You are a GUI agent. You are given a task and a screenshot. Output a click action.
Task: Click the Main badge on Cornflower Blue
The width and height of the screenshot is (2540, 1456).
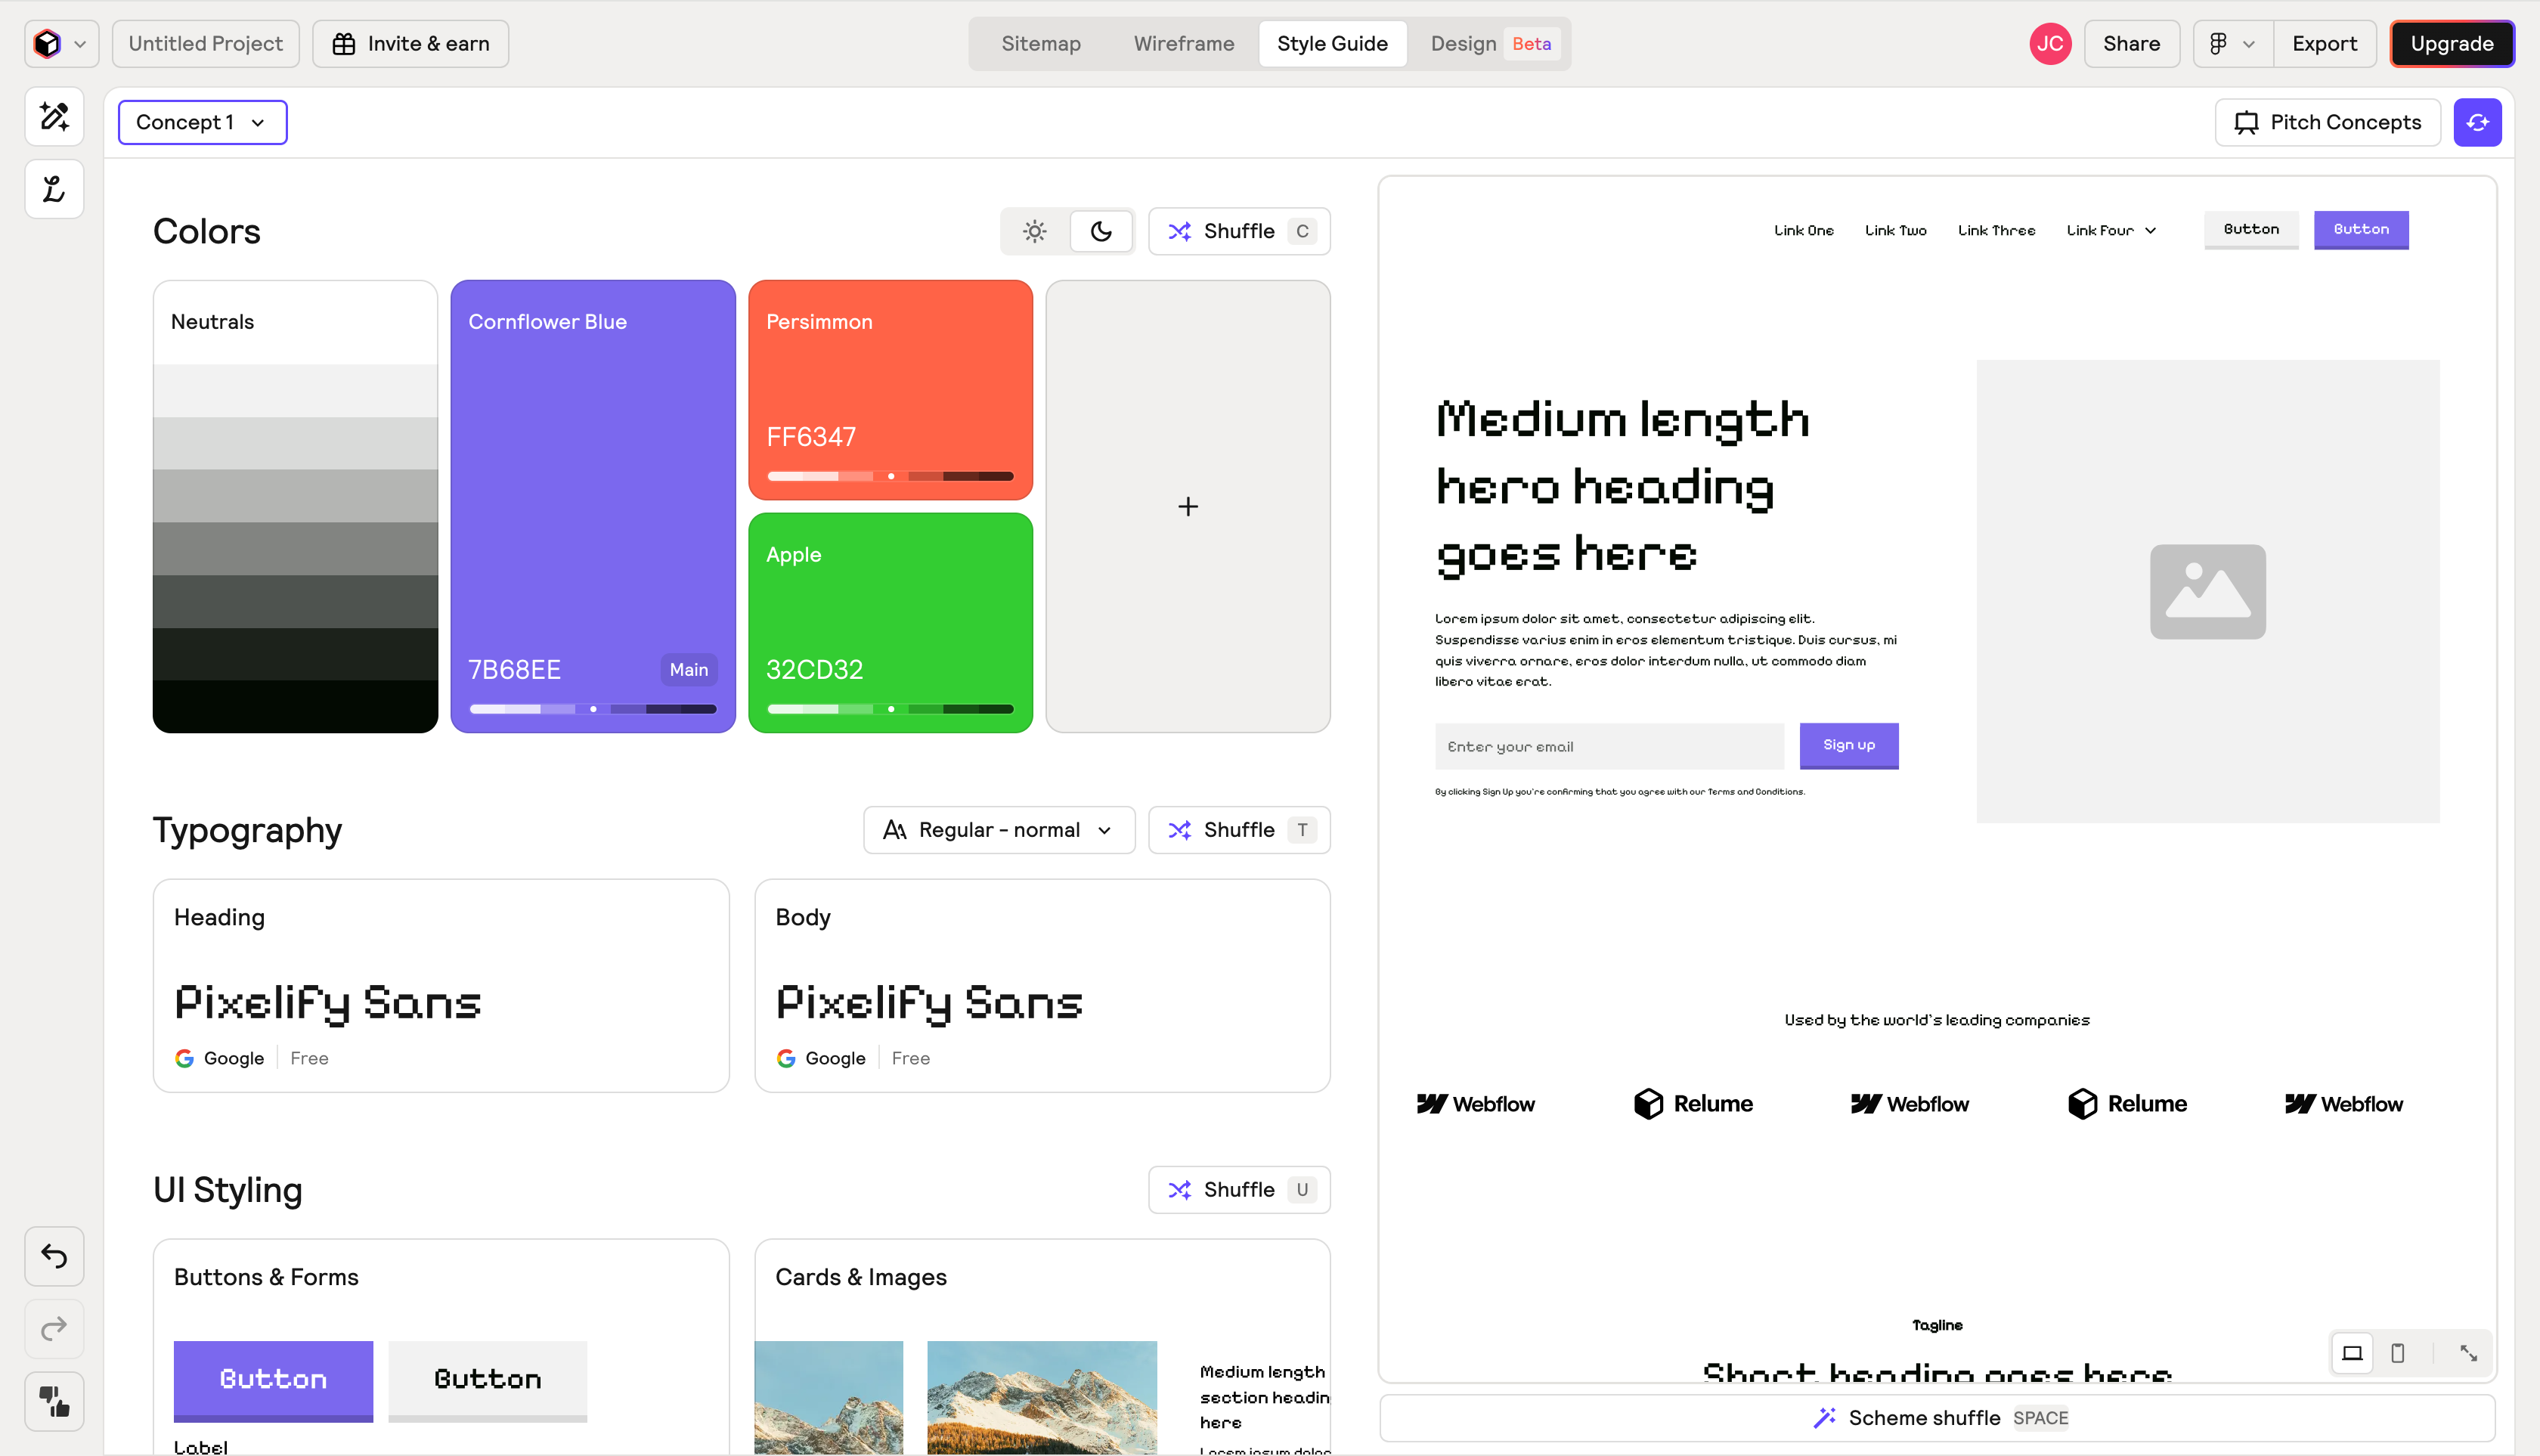(x=689, y=670)
